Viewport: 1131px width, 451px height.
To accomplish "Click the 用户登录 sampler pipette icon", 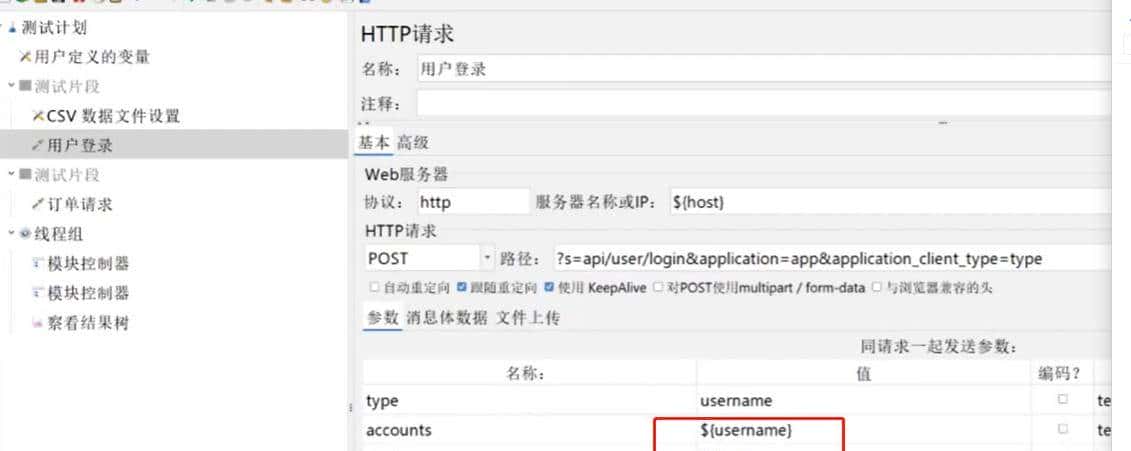I will pos(38,146).
